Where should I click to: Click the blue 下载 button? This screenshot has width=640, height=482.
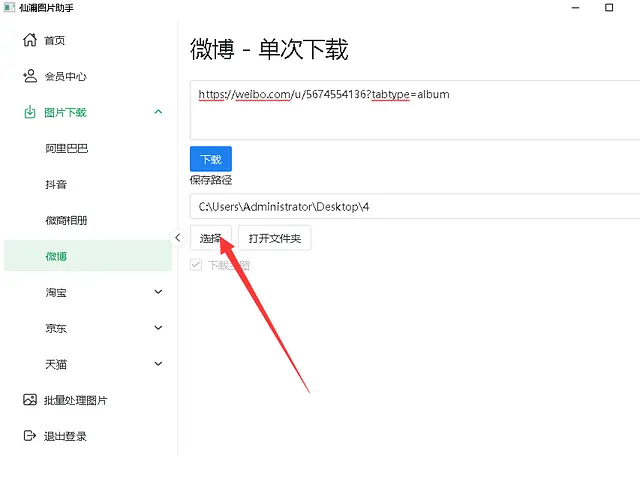pyautogui.click(x=211, y=159)
